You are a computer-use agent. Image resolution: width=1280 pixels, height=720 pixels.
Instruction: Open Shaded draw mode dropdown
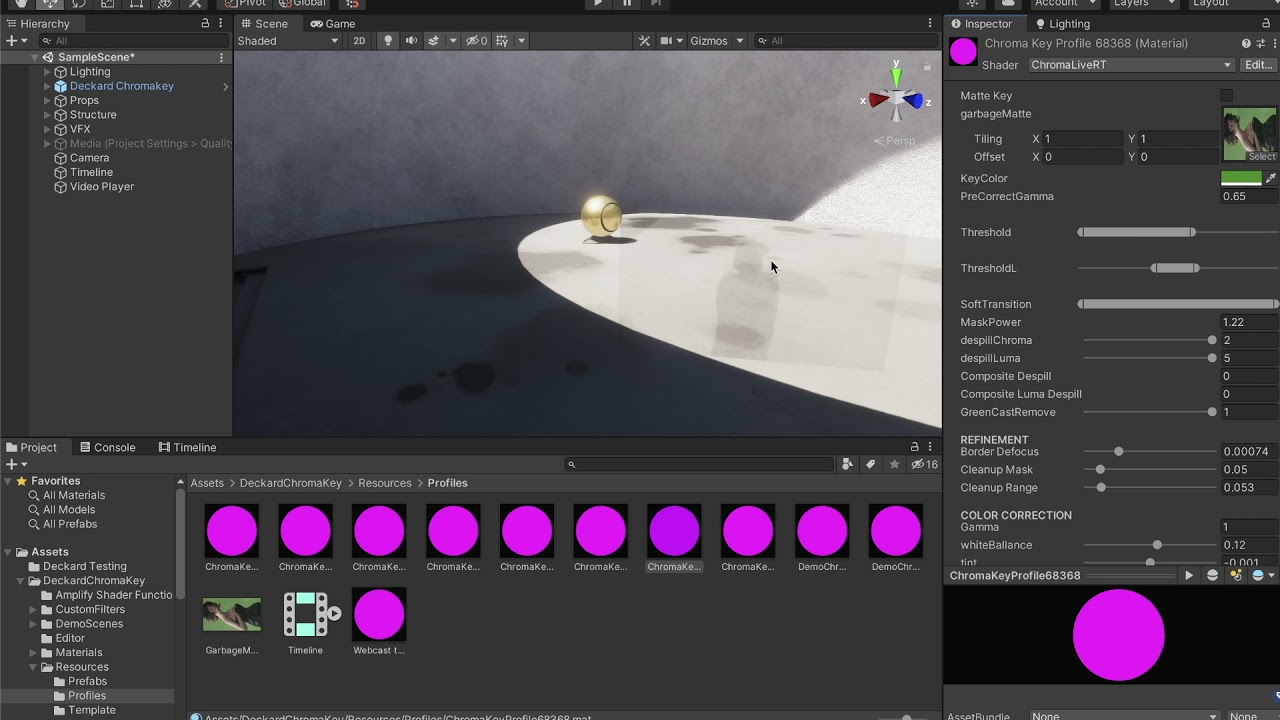(288, 41)
